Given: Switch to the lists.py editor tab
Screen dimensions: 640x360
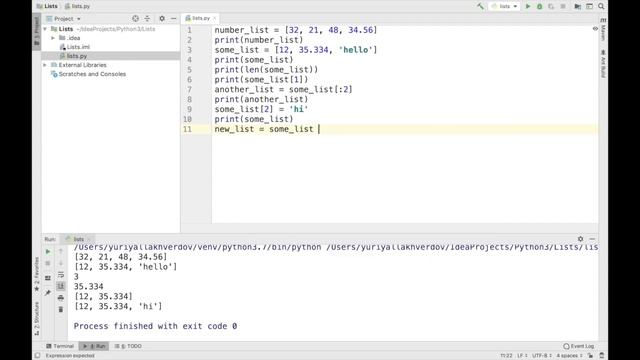Looking at the screenshot, I should tap(200, 18).
